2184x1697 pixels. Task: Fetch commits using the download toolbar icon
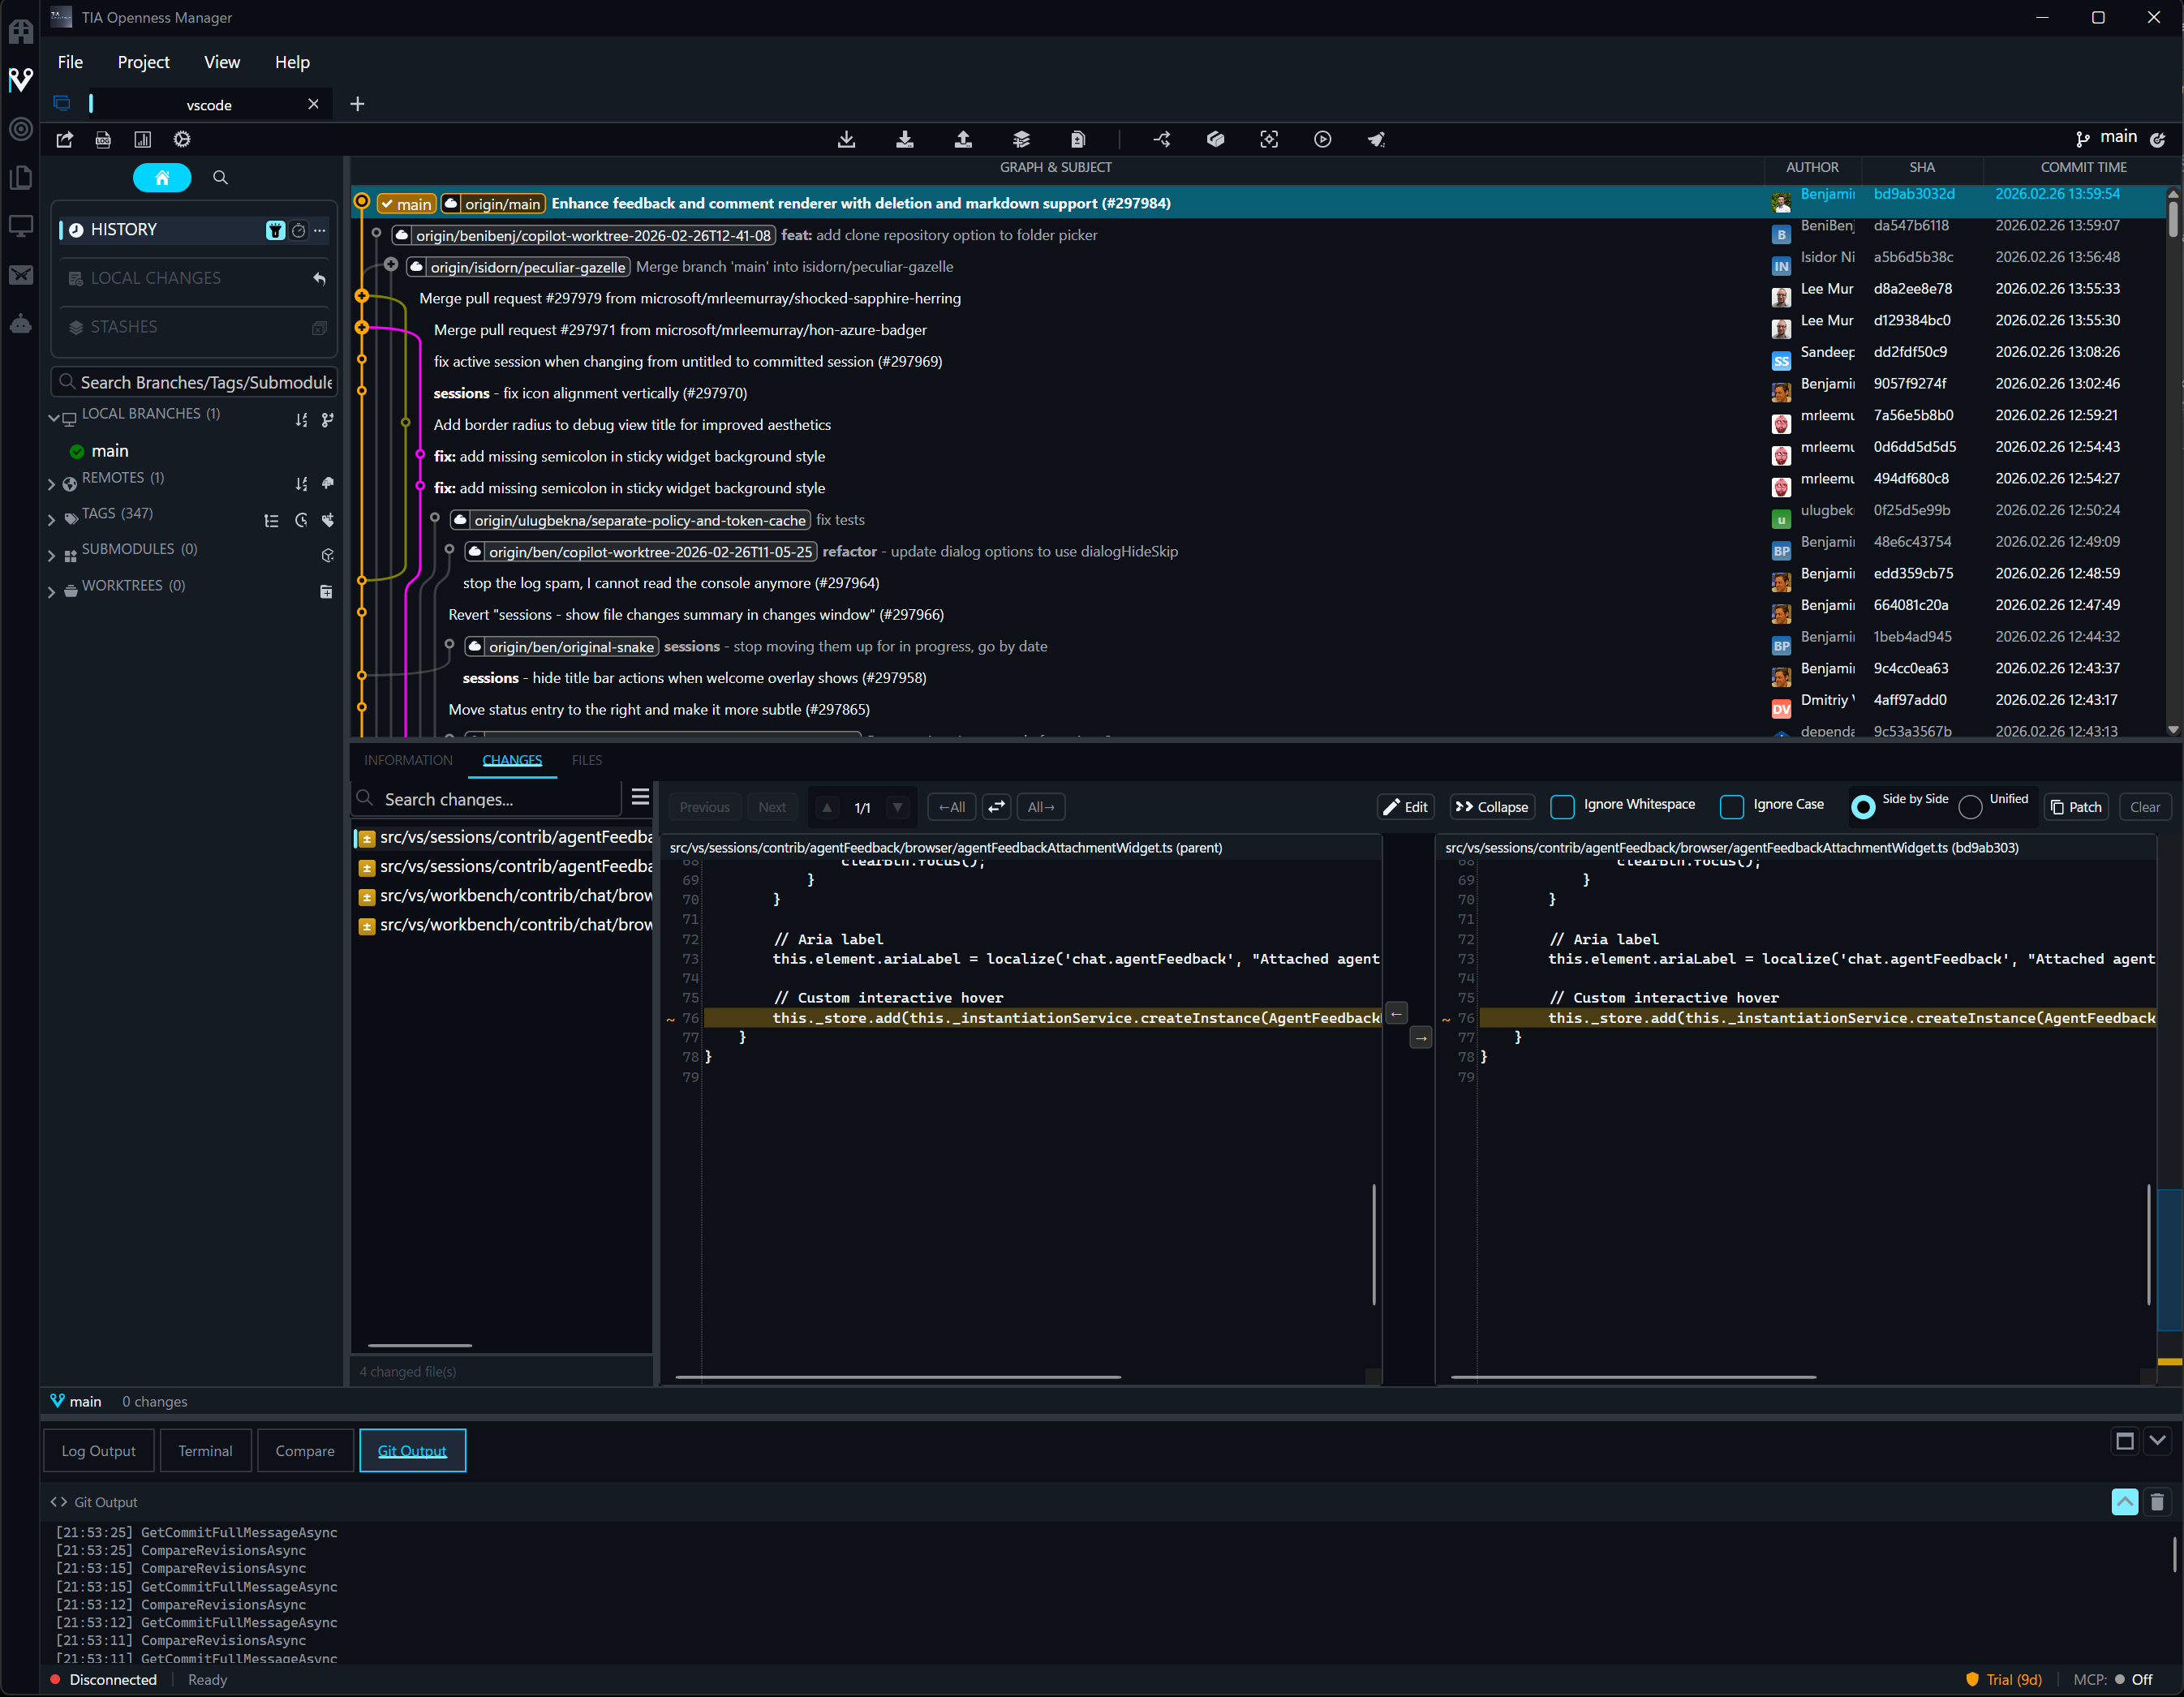(x=846, y=139)
